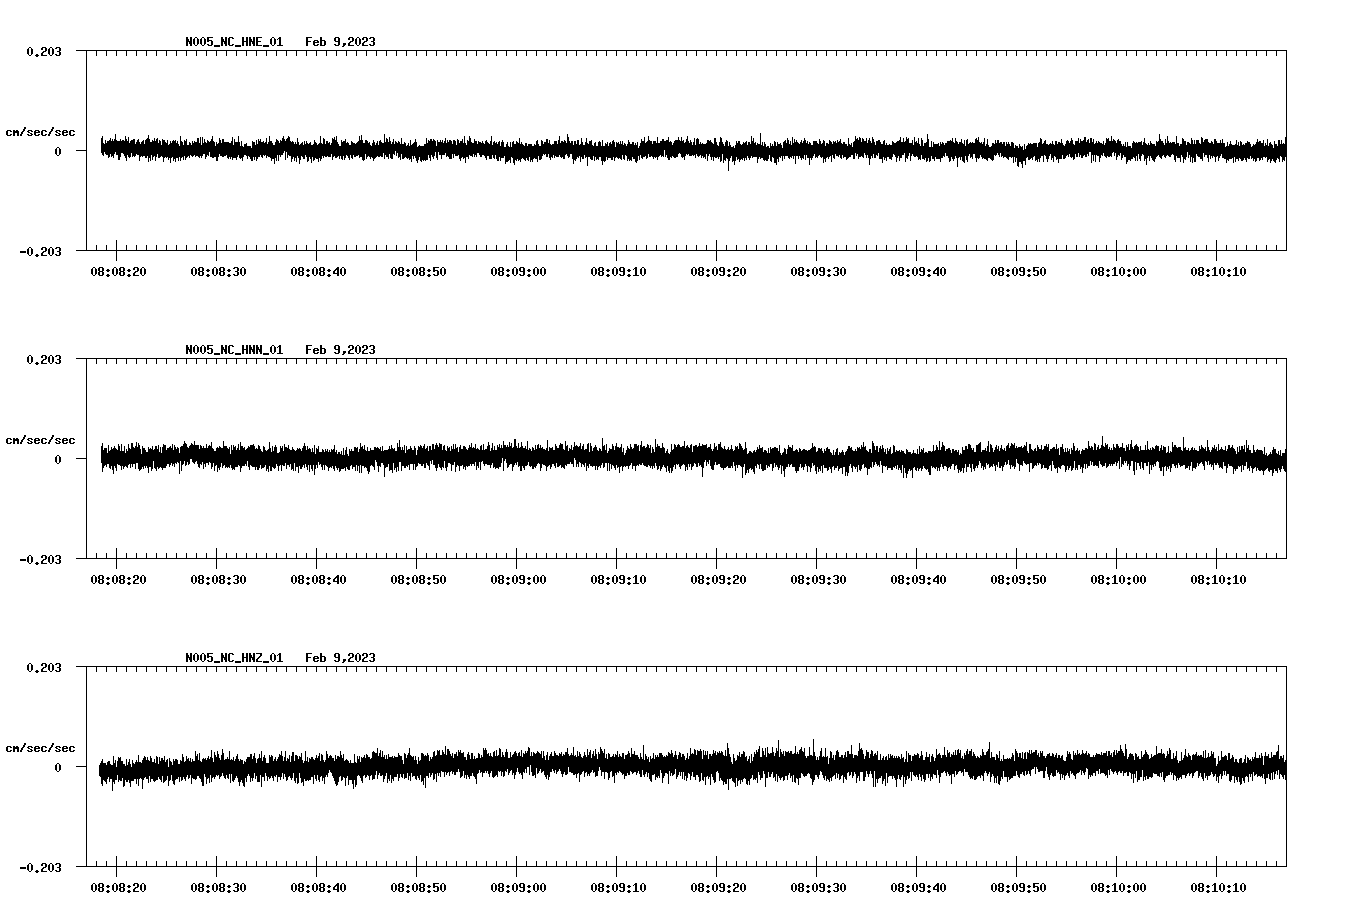Click the 08:09:40 label under the HNZ trace
The image size is (1358, 924).
(x=918, y=886)
